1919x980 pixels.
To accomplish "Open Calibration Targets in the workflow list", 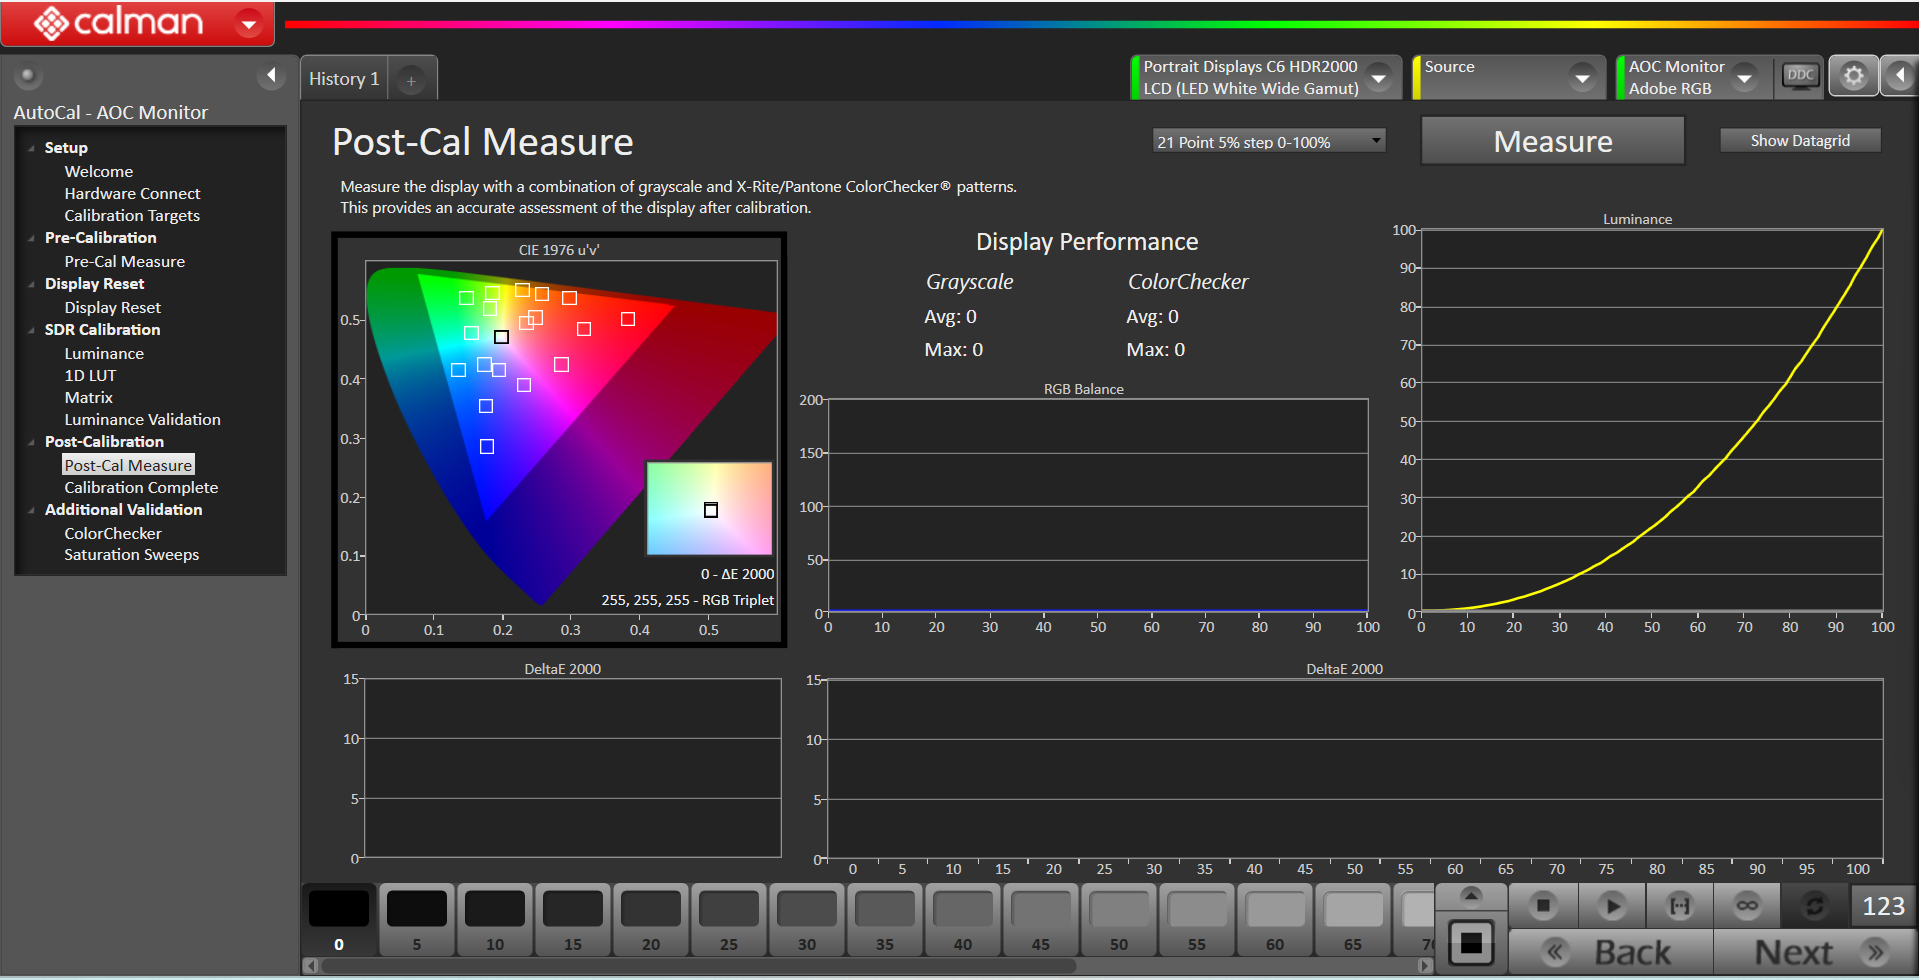I will tap(132, 216).
